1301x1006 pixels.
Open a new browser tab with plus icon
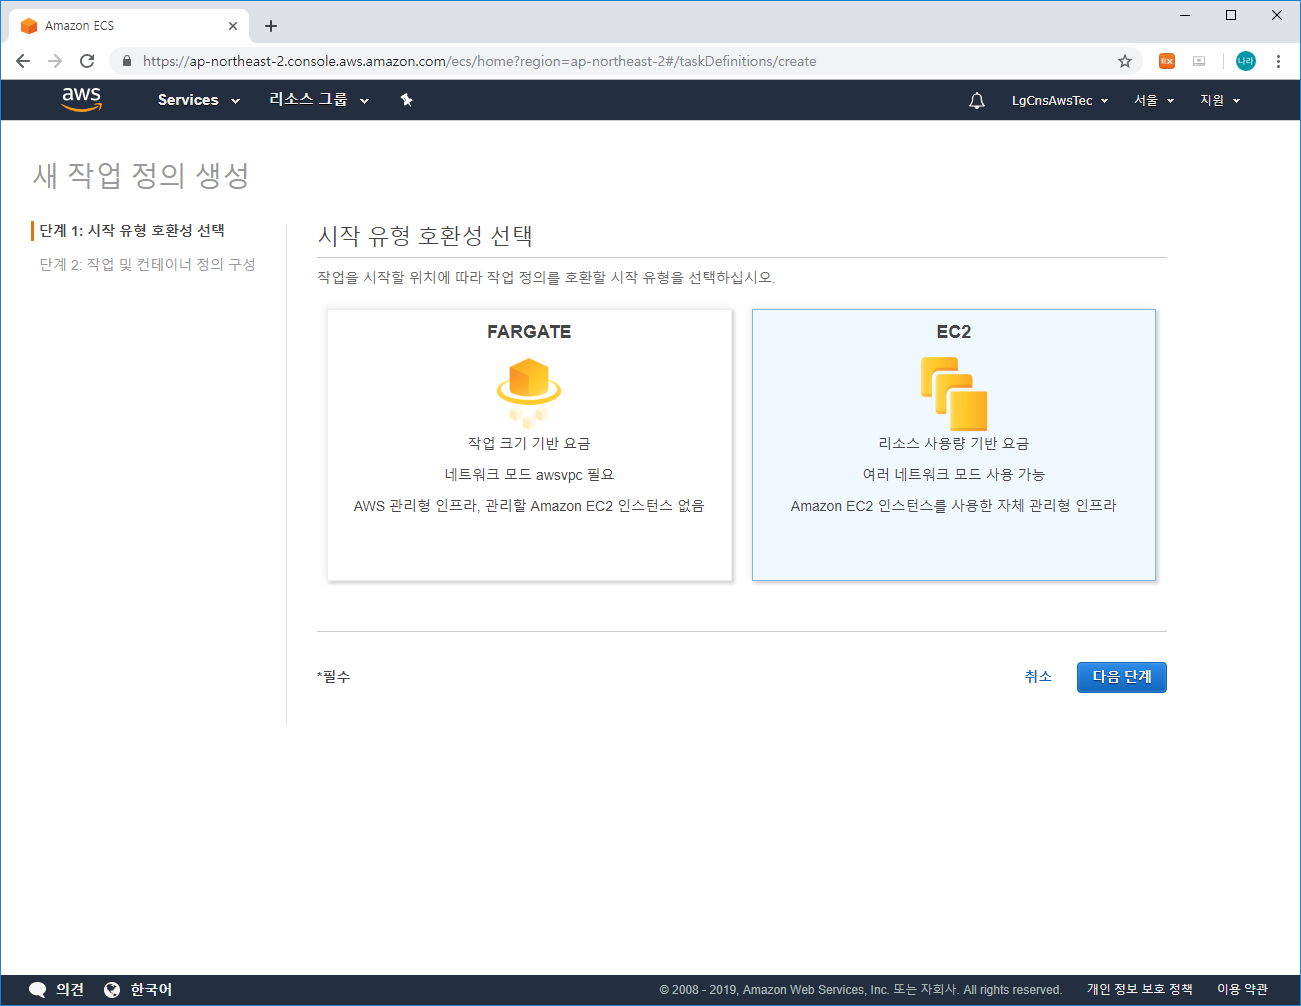[x=271, y=26]
